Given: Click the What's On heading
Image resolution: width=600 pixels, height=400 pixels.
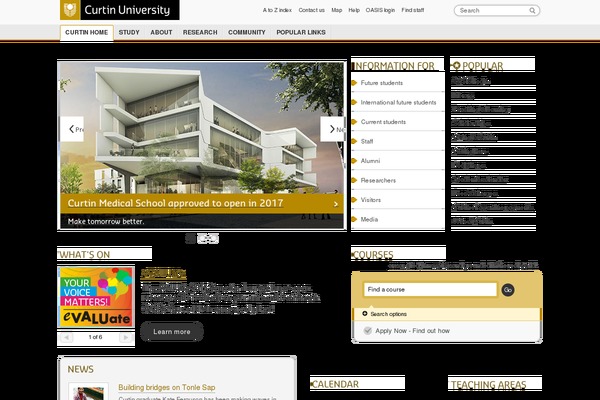Looking at the screenshot, I should click(x=85, y=255).
